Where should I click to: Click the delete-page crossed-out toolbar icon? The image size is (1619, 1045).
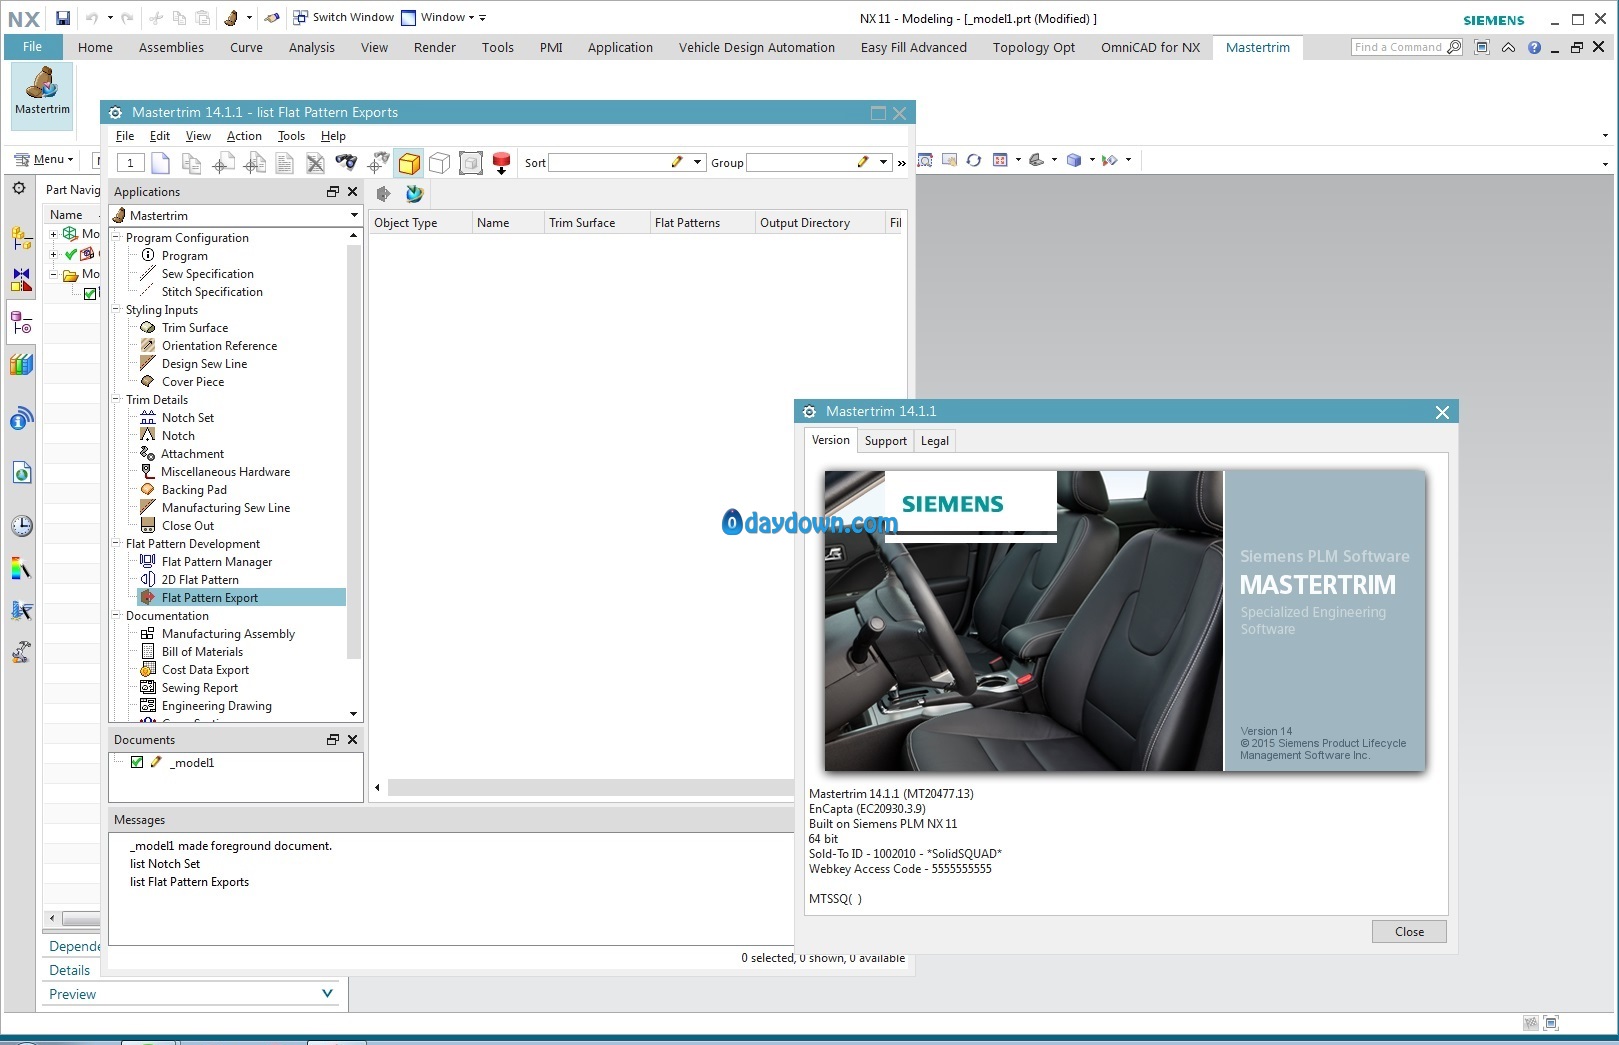click(315, 163)
